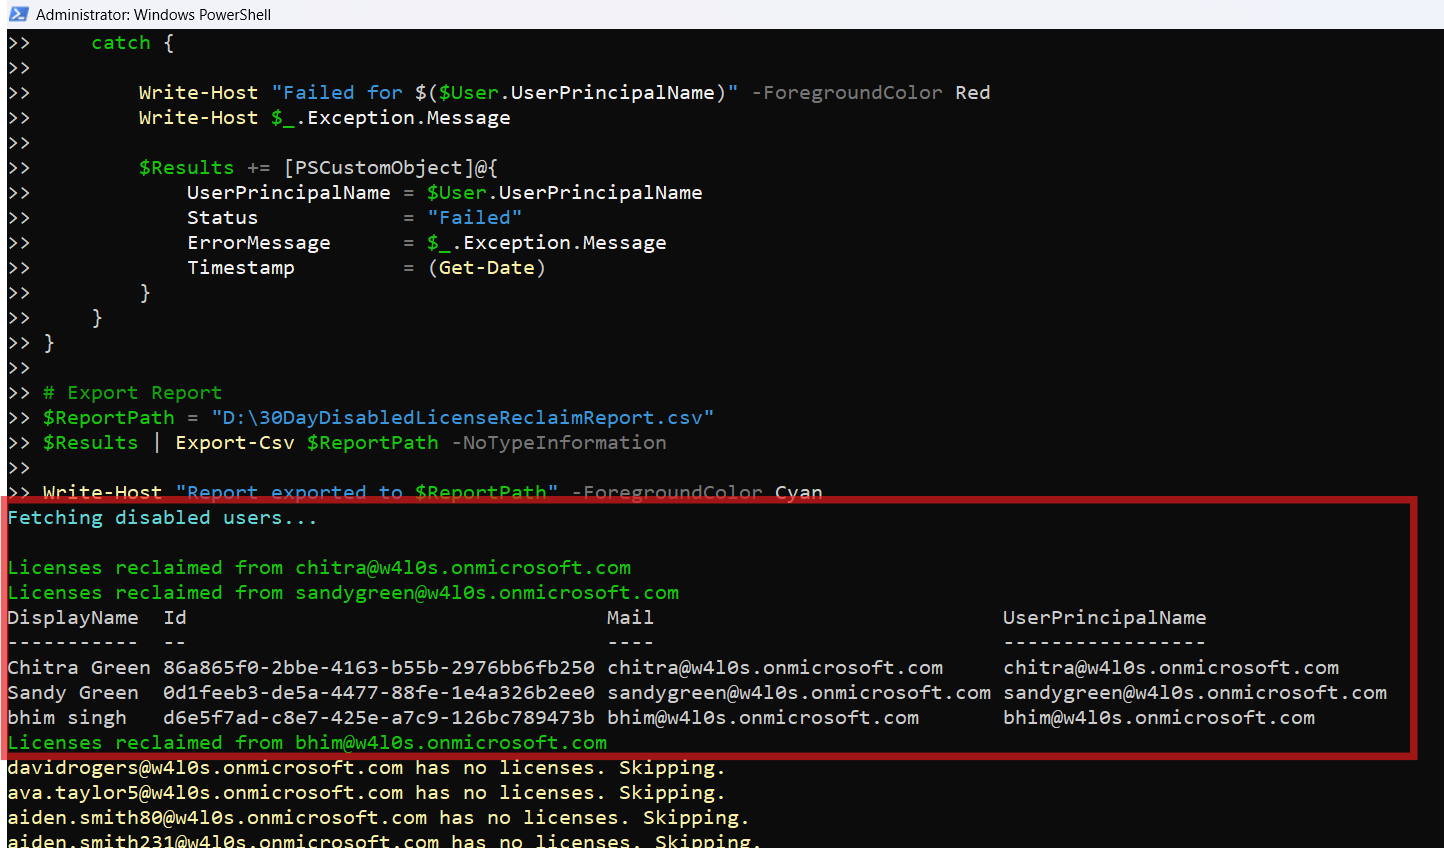Click the DisplayName column header
Viewport: 1444px width, 848px height.
click(x=73, y=618)
